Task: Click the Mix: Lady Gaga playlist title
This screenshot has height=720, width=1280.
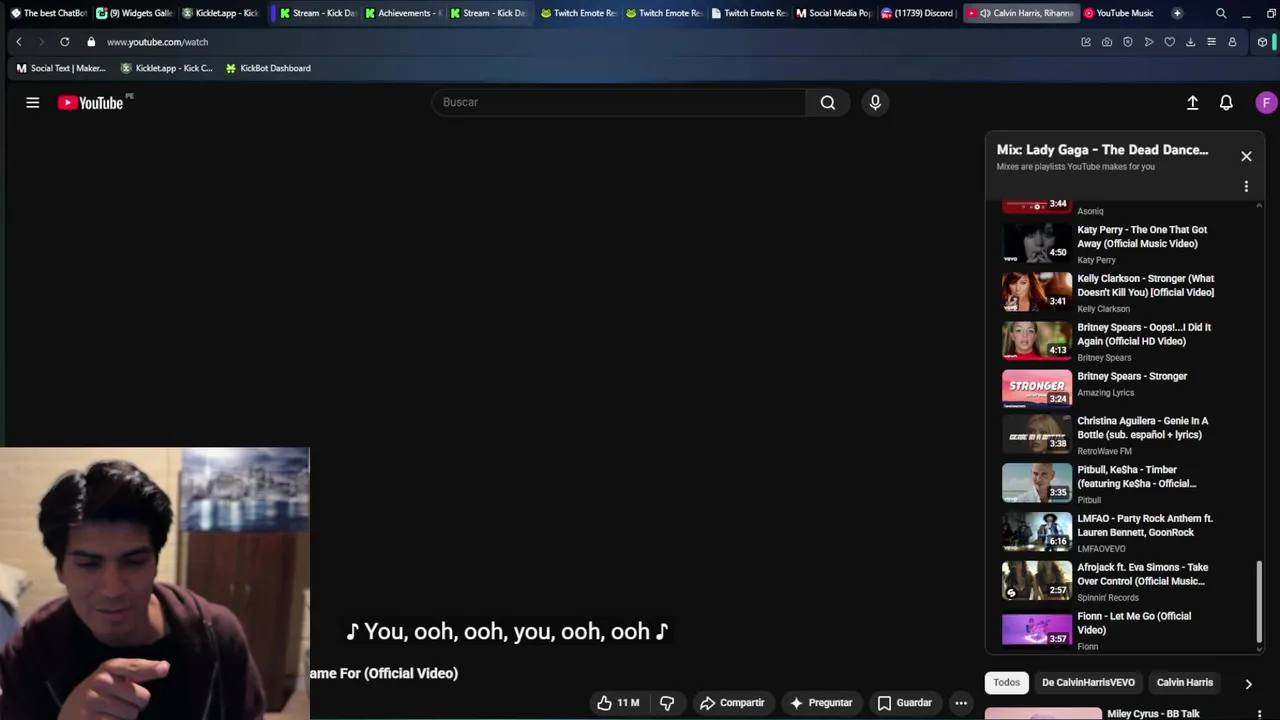Action: pyautogui.click(x=1102, y=150)
